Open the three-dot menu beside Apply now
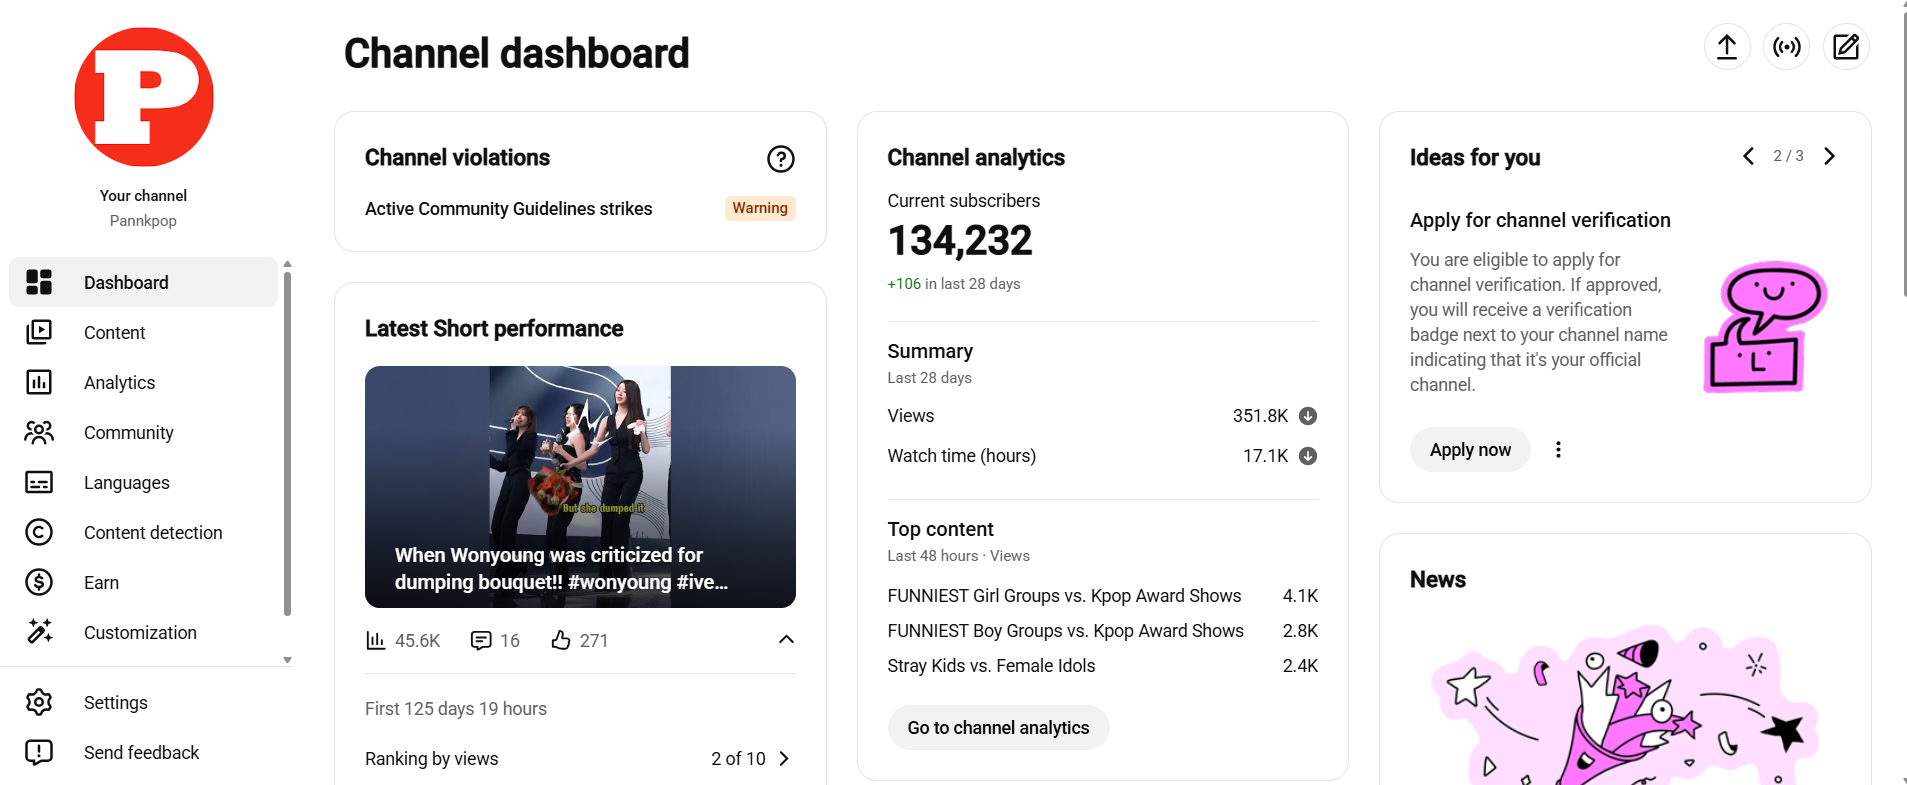This screenshot has width=1907, height=785. coord(1558,450)
